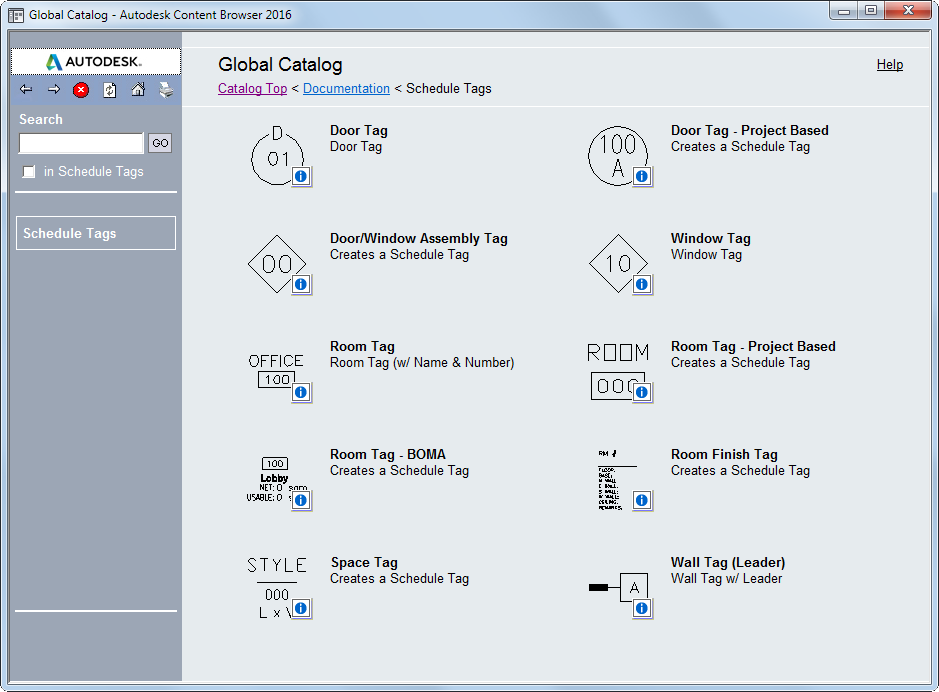This screenshot has height=692, width=939.
Task: Follow the Catalog Top breadcrumb link
Action: 253,89
